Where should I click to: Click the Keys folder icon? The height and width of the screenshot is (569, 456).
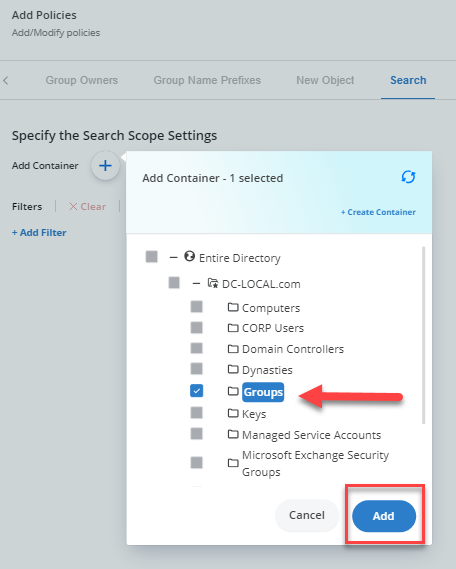[x=233, y=413]
